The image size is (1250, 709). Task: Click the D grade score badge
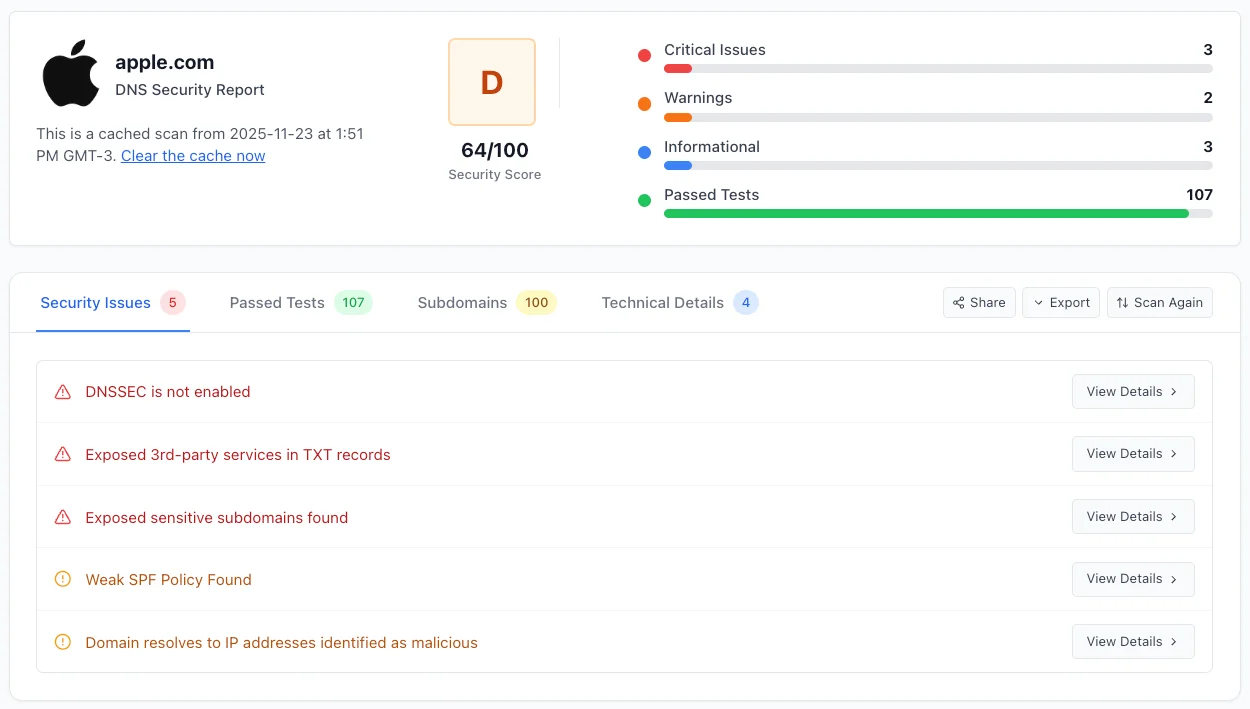point(492,82)
